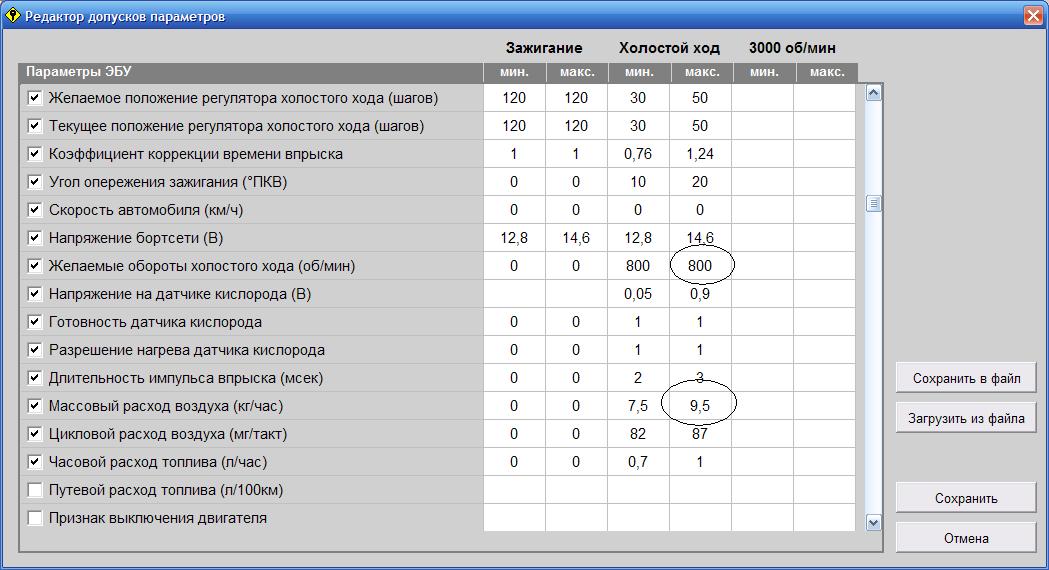The image size is (1049, 570).
Task: Uncheck Скорость автомобиля (км/ч)
Action: pyautogui.click(x=35, y=210)
